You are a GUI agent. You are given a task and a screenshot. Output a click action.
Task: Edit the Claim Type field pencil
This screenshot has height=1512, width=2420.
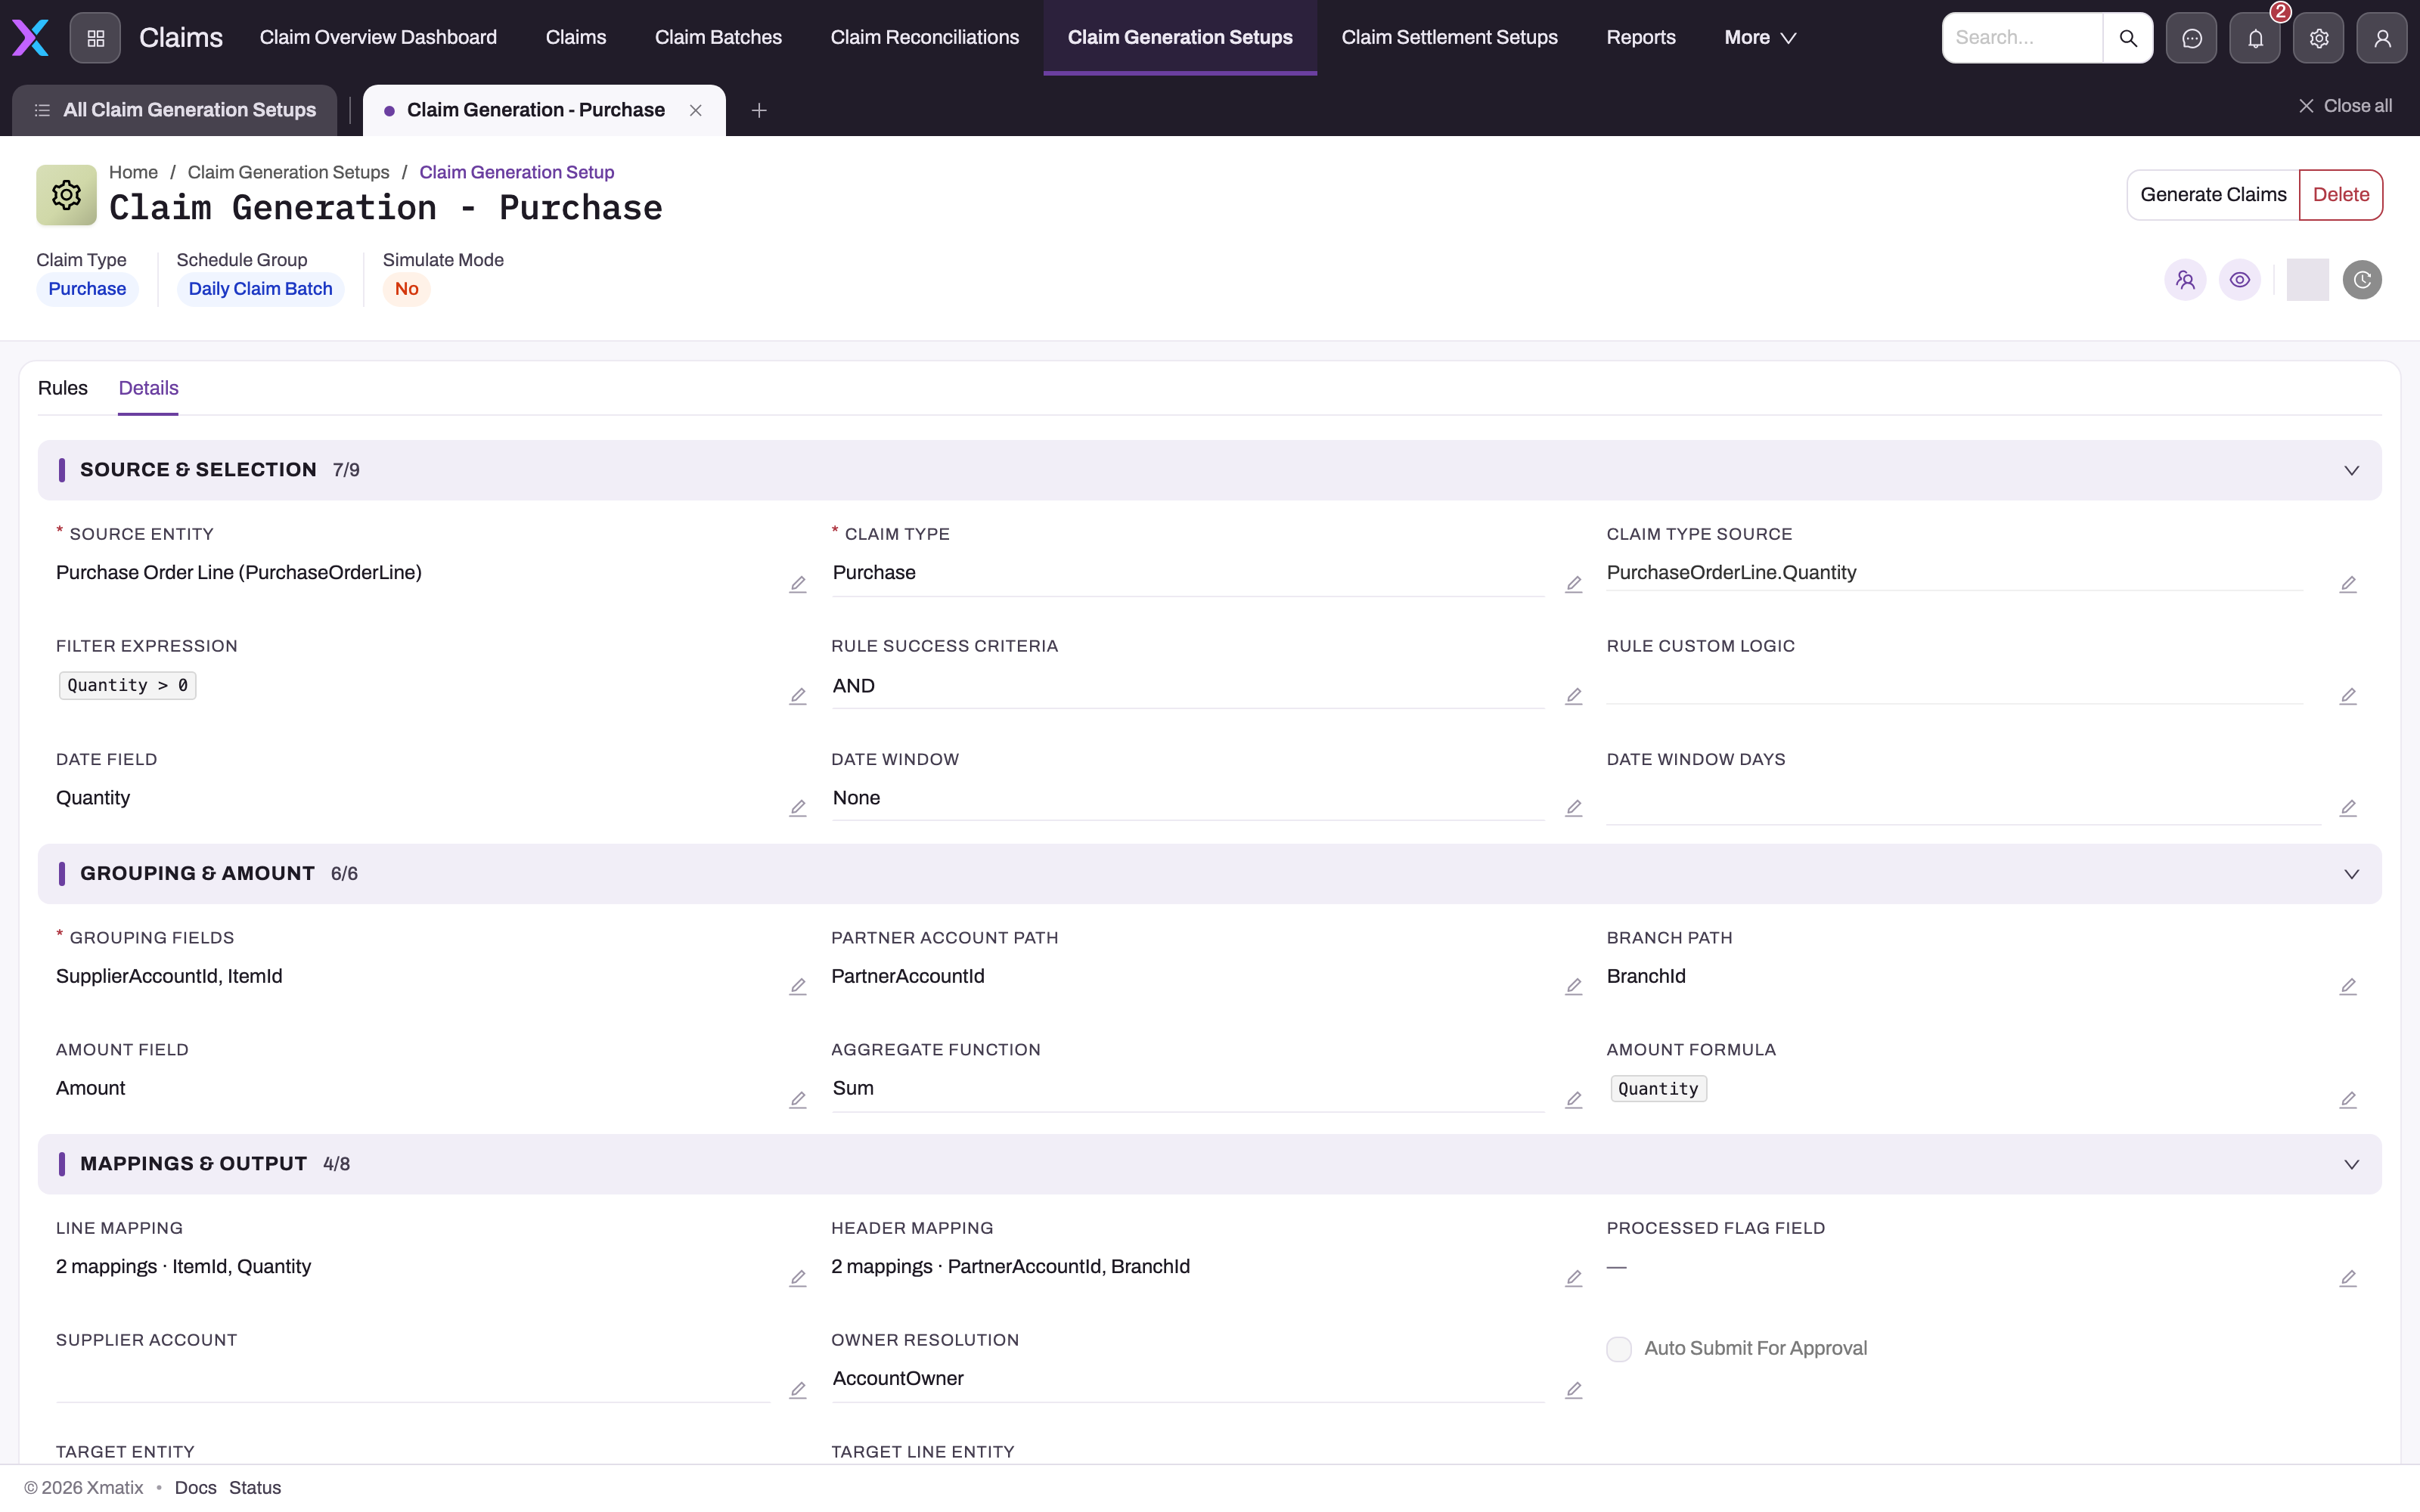click(x=1574, y=584)
